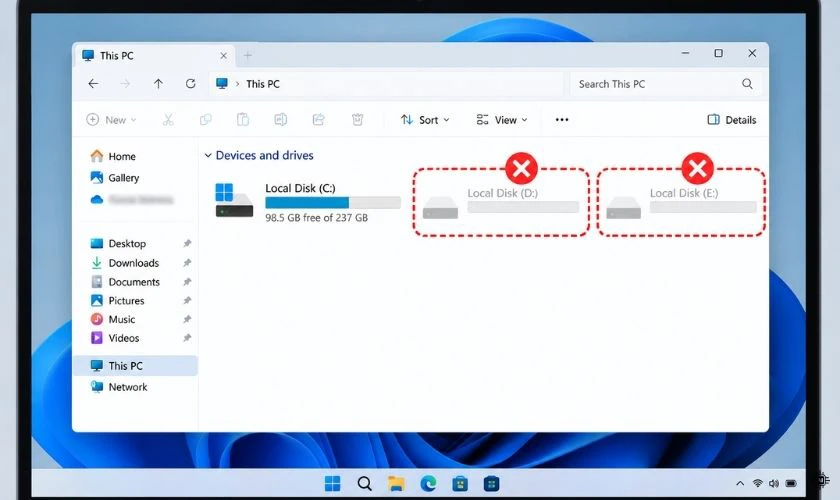840x500 pixels.
Task: Select the Local Disk (C:) drive
Action: pos(308,202)
